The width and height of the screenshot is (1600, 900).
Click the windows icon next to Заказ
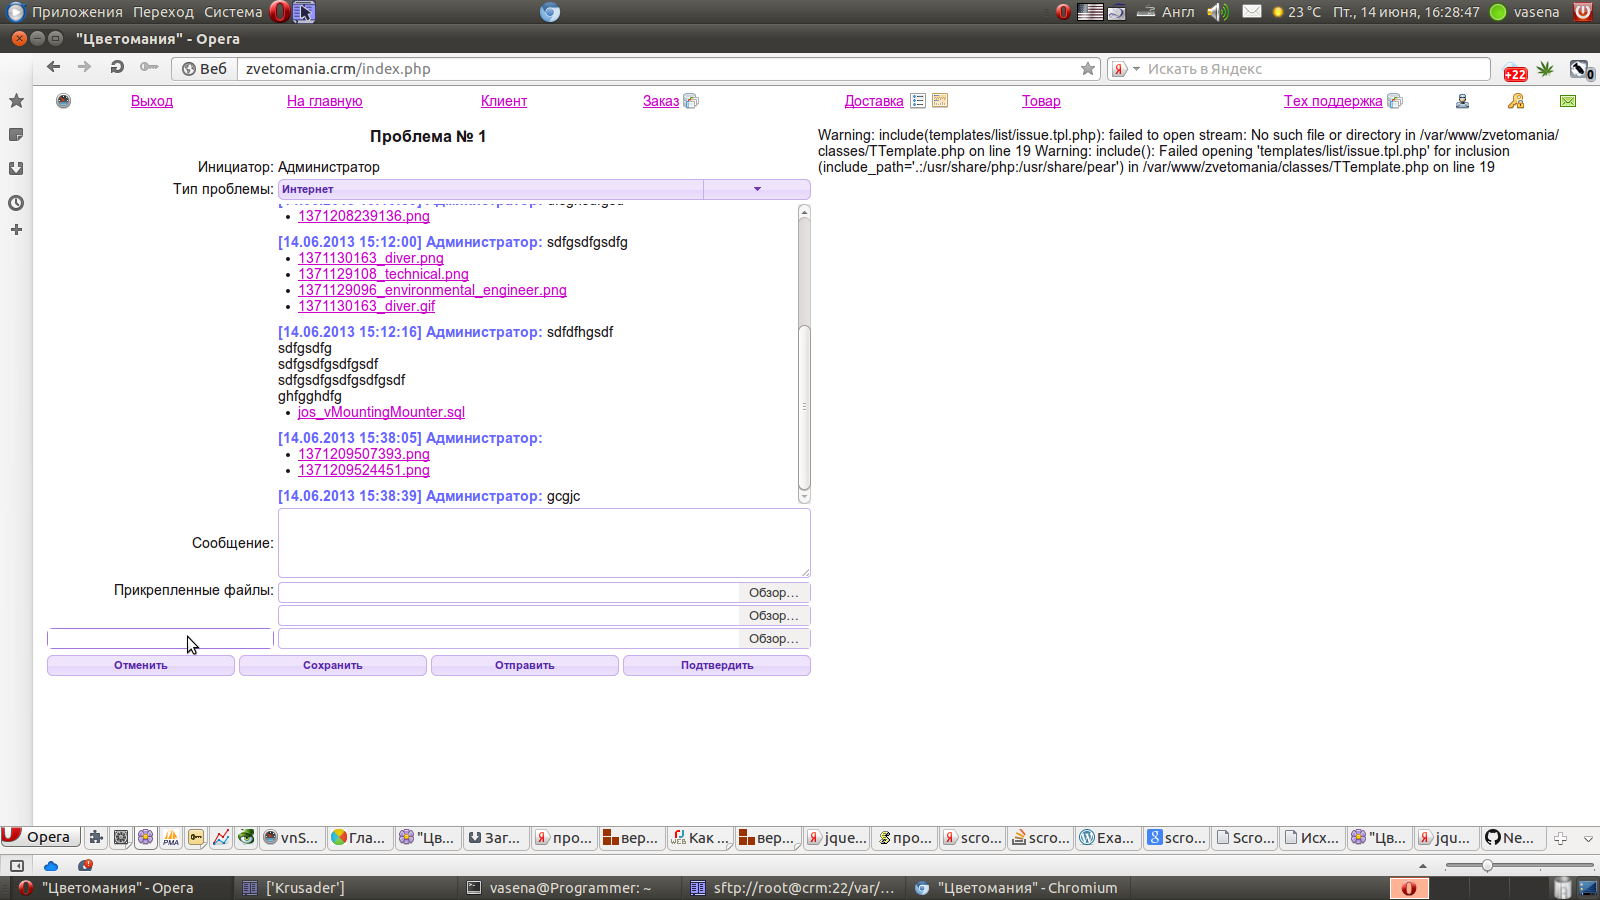(x=691, y=101)
